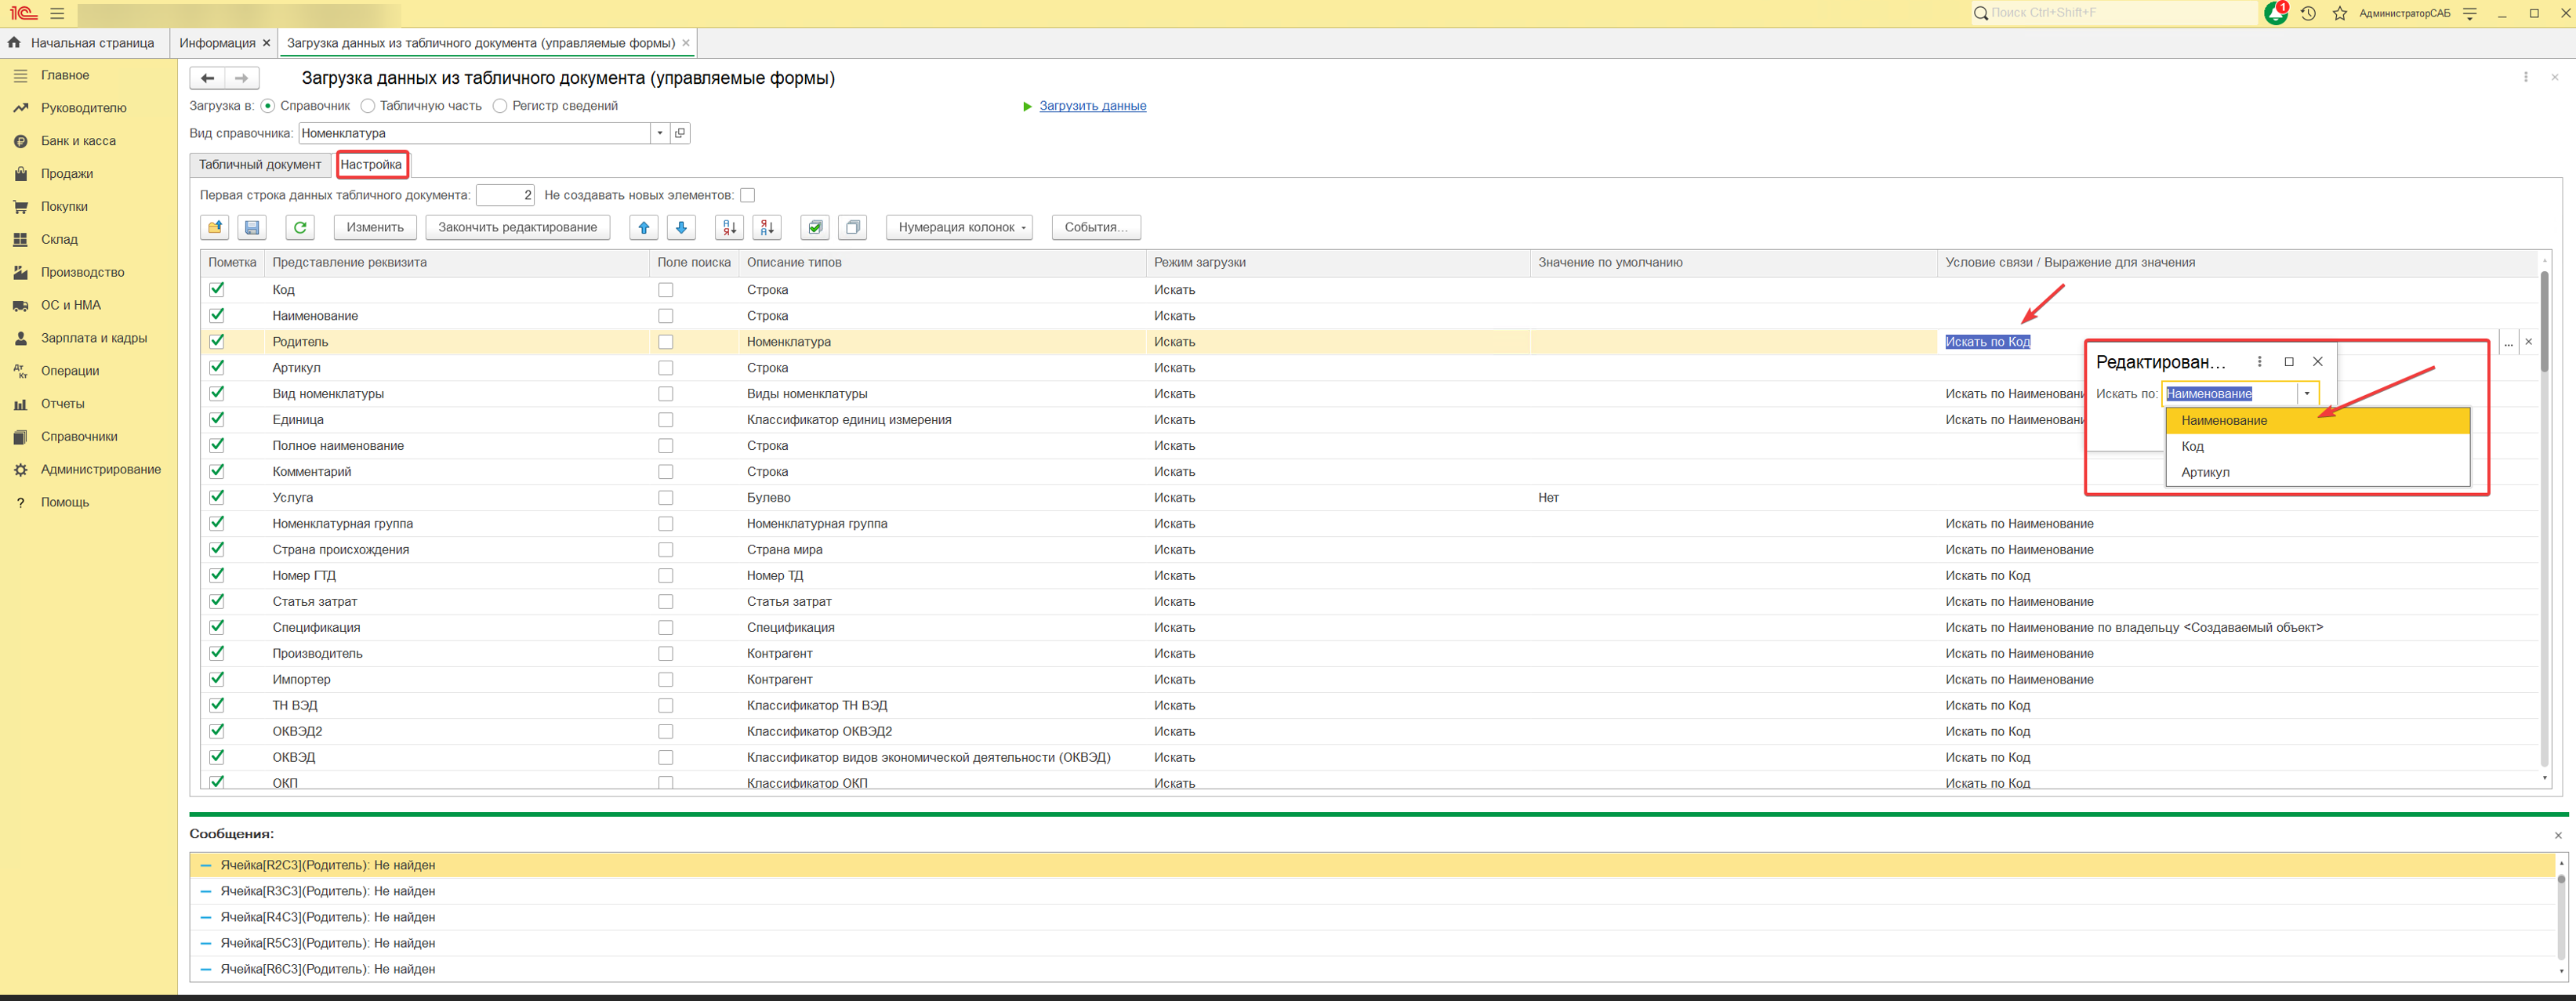Open the Склад section
This screenshot has width=2576, height=1001.
point(59,240)
